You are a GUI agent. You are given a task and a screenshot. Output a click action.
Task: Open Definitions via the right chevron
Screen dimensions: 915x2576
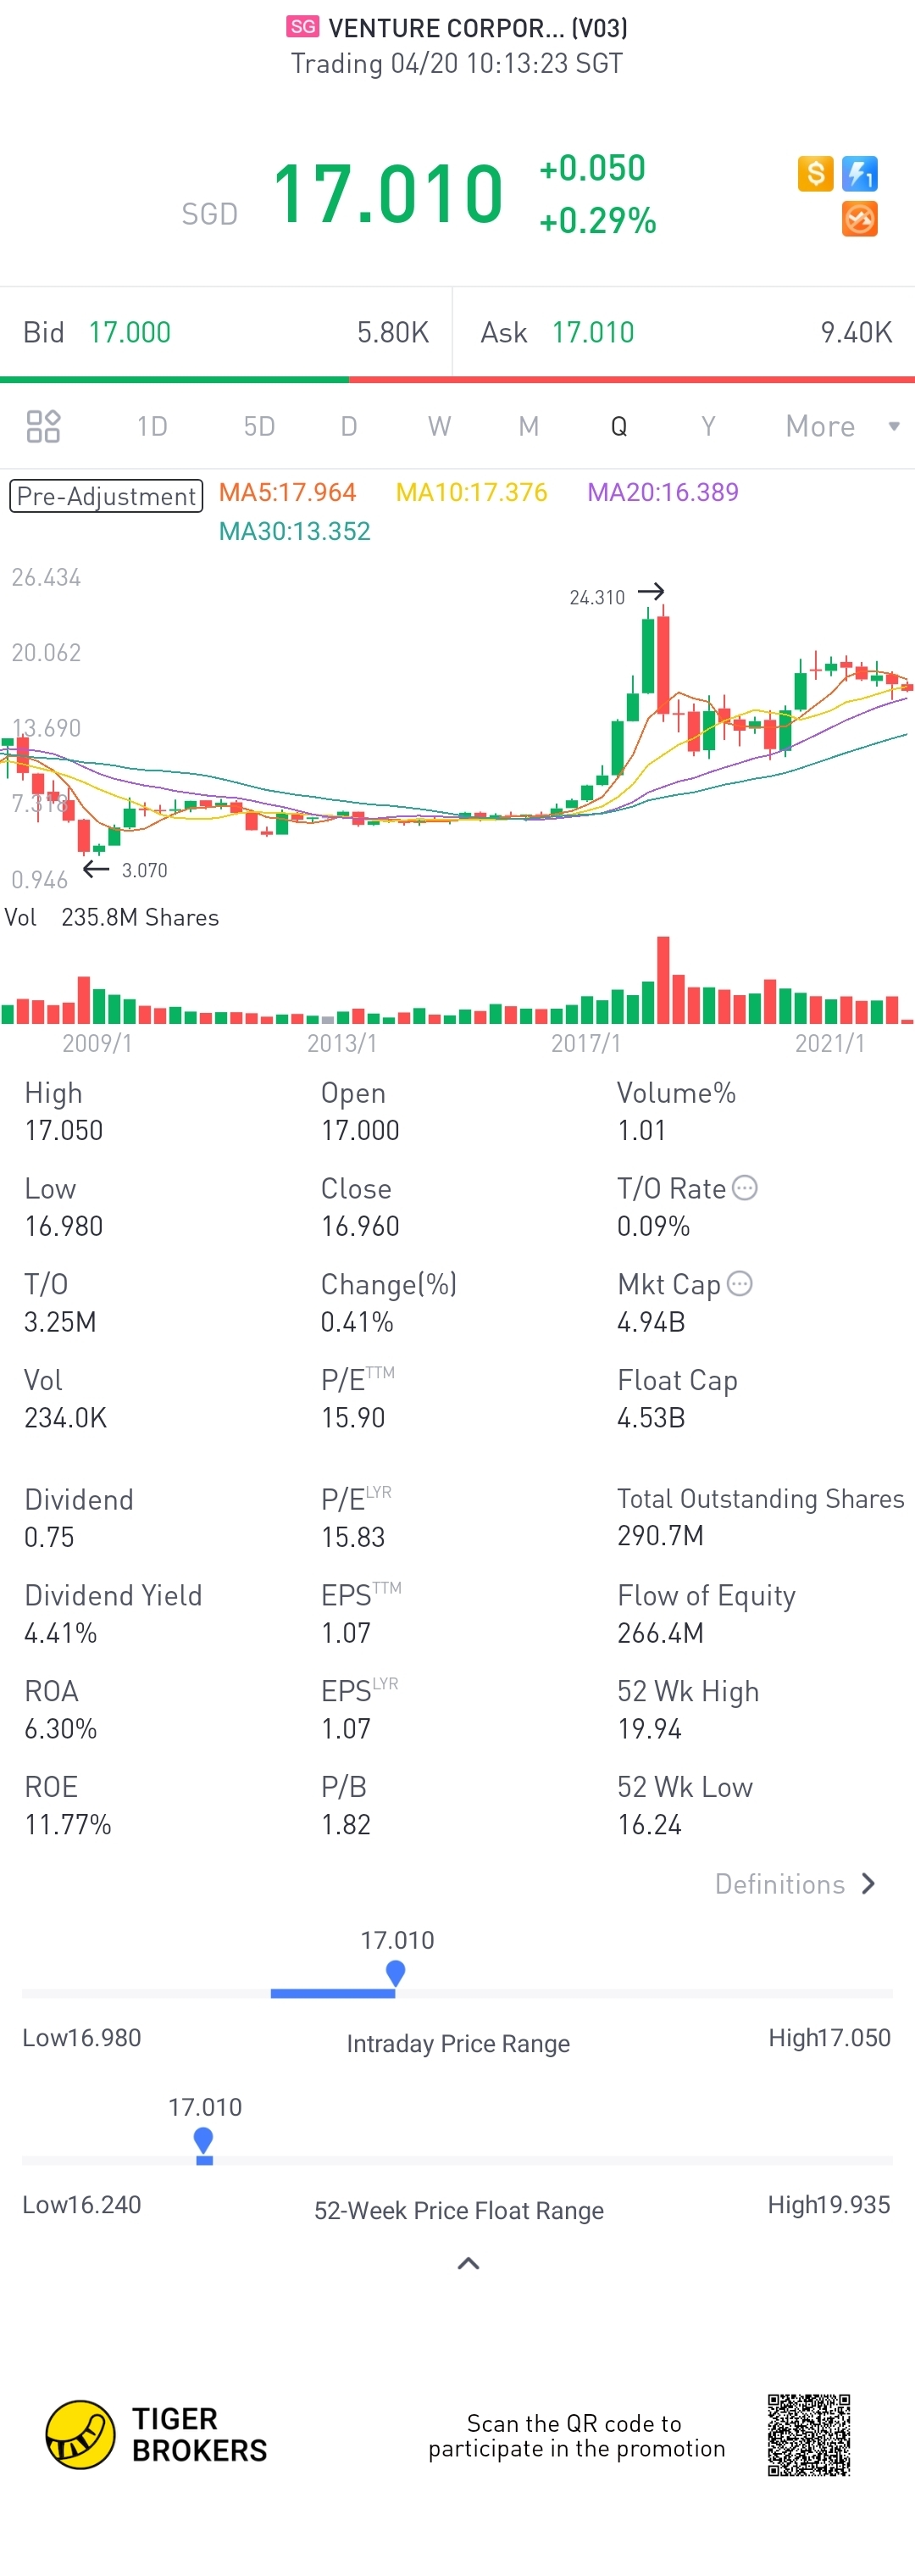(x=868, y=1884)
